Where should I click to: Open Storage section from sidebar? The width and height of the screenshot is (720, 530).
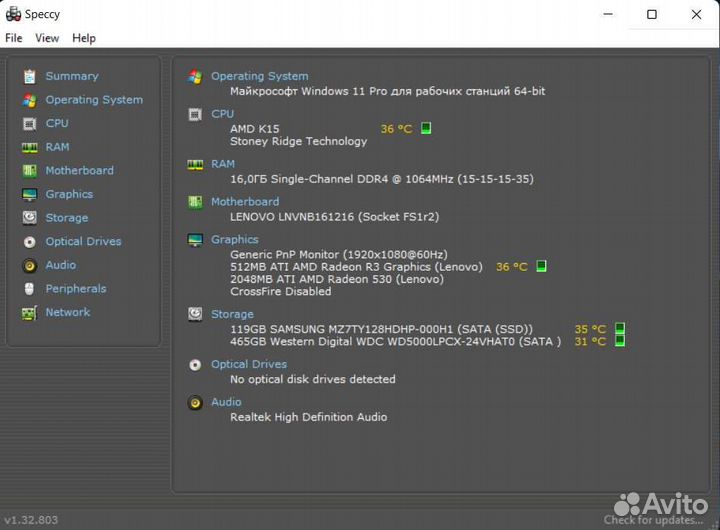click(67, 218)
